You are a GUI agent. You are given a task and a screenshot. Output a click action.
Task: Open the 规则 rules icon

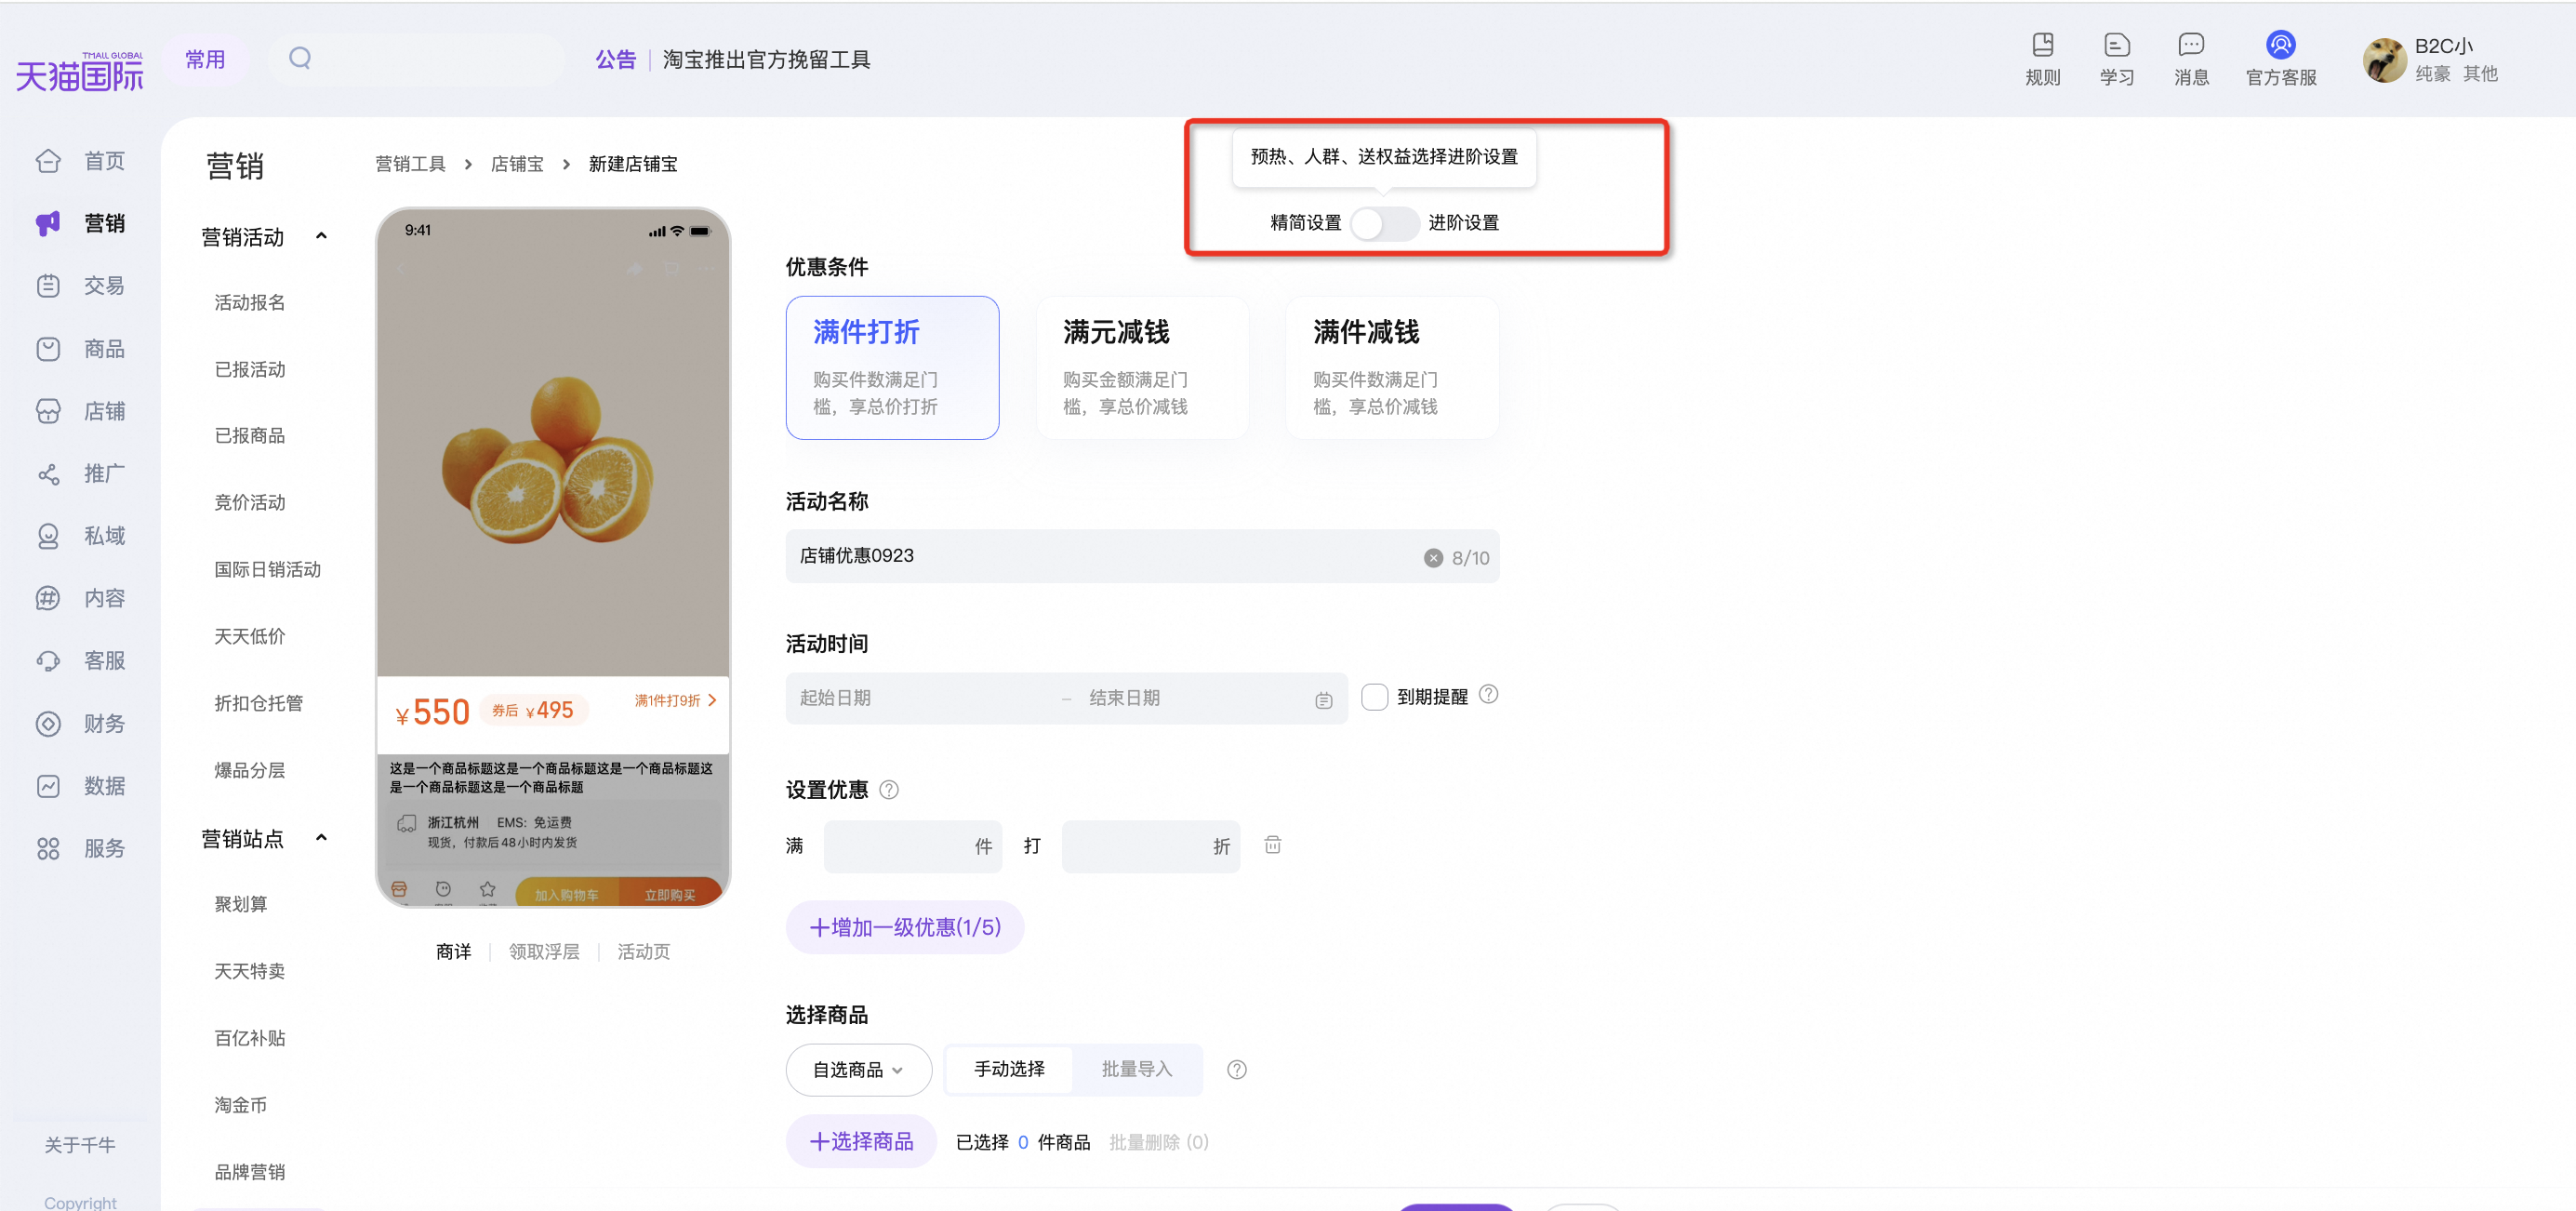pos(2042,46)
